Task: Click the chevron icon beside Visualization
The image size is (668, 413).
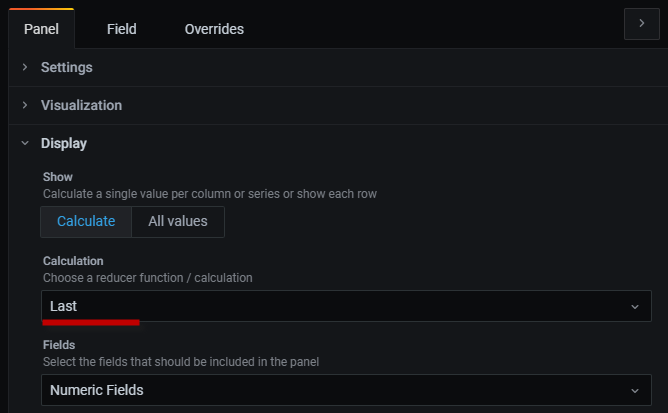Action: tap(25, 105)
